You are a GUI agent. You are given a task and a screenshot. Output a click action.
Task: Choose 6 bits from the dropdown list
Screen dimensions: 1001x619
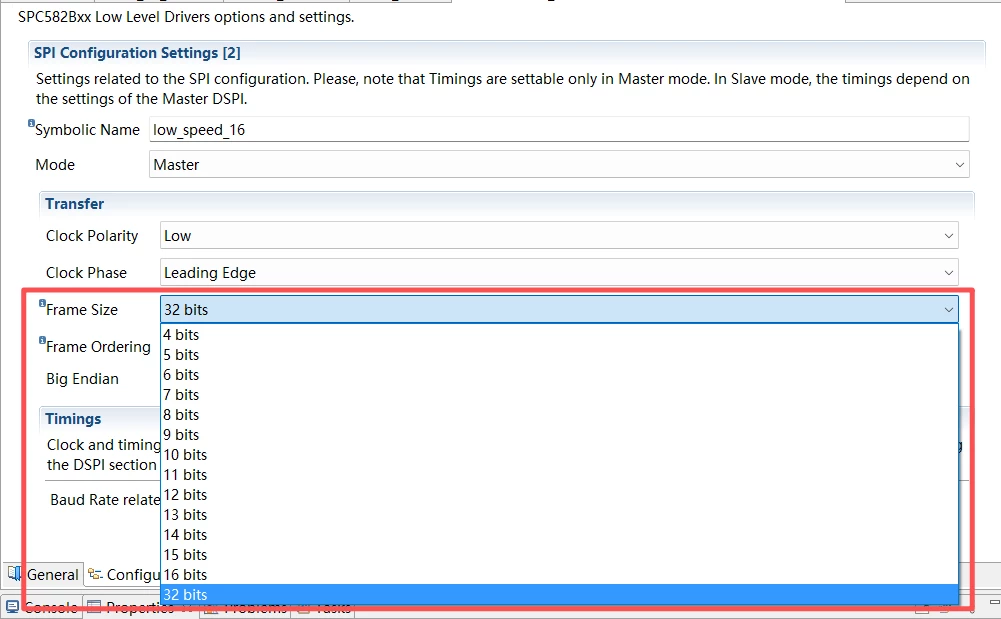559,375
